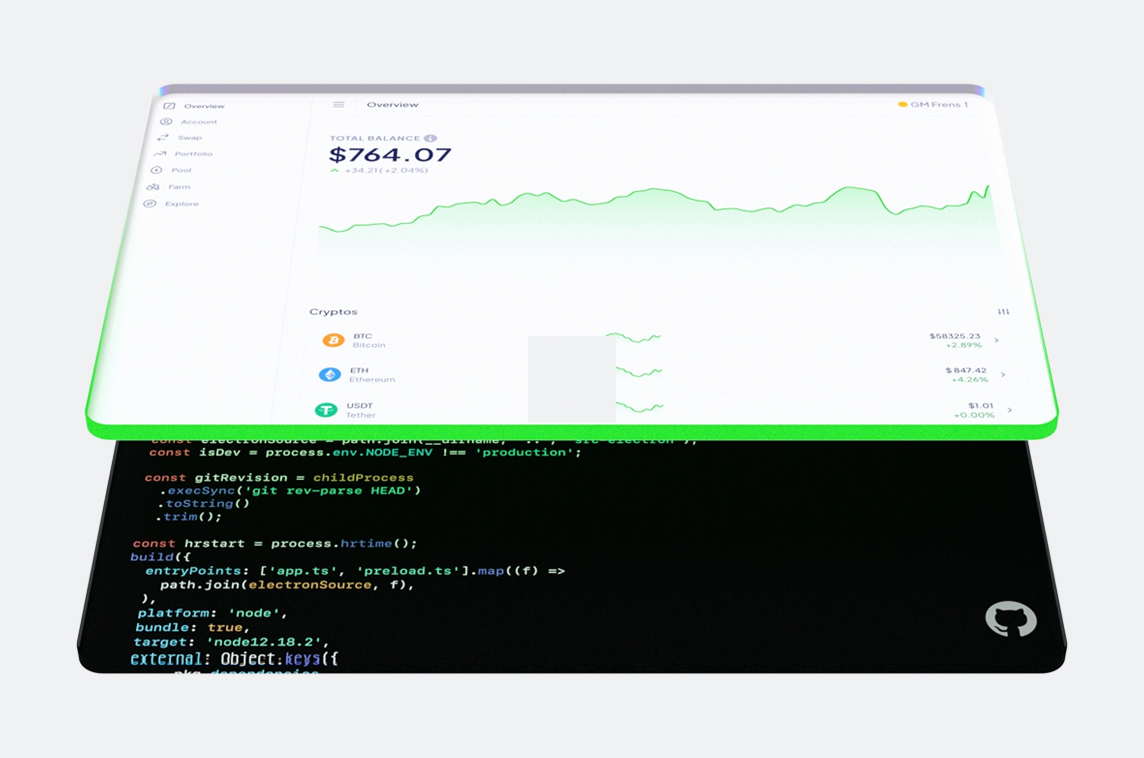Click the Account circle icon
The width and height of the screenshot is (1144, 758).
click(166, 122)
